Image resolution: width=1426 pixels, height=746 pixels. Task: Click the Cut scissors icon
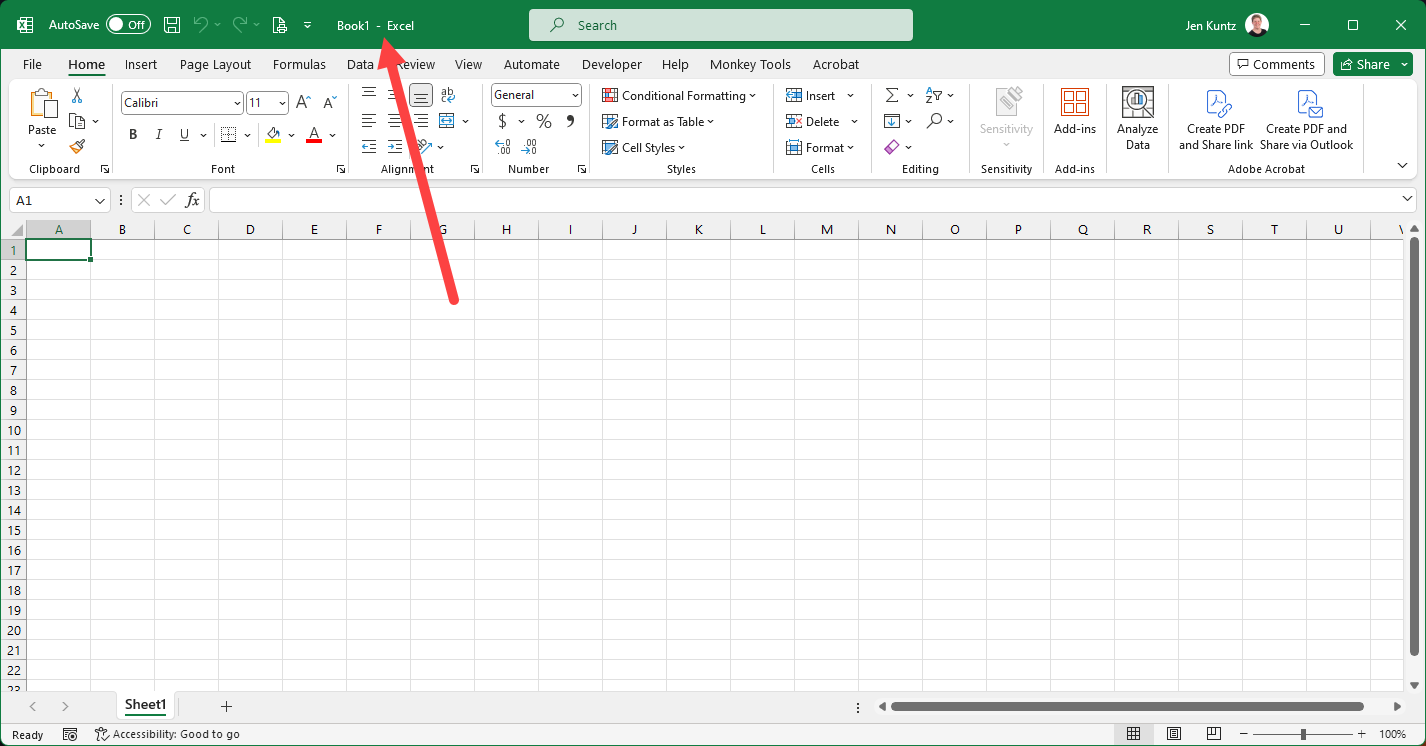tap(77, 96)
